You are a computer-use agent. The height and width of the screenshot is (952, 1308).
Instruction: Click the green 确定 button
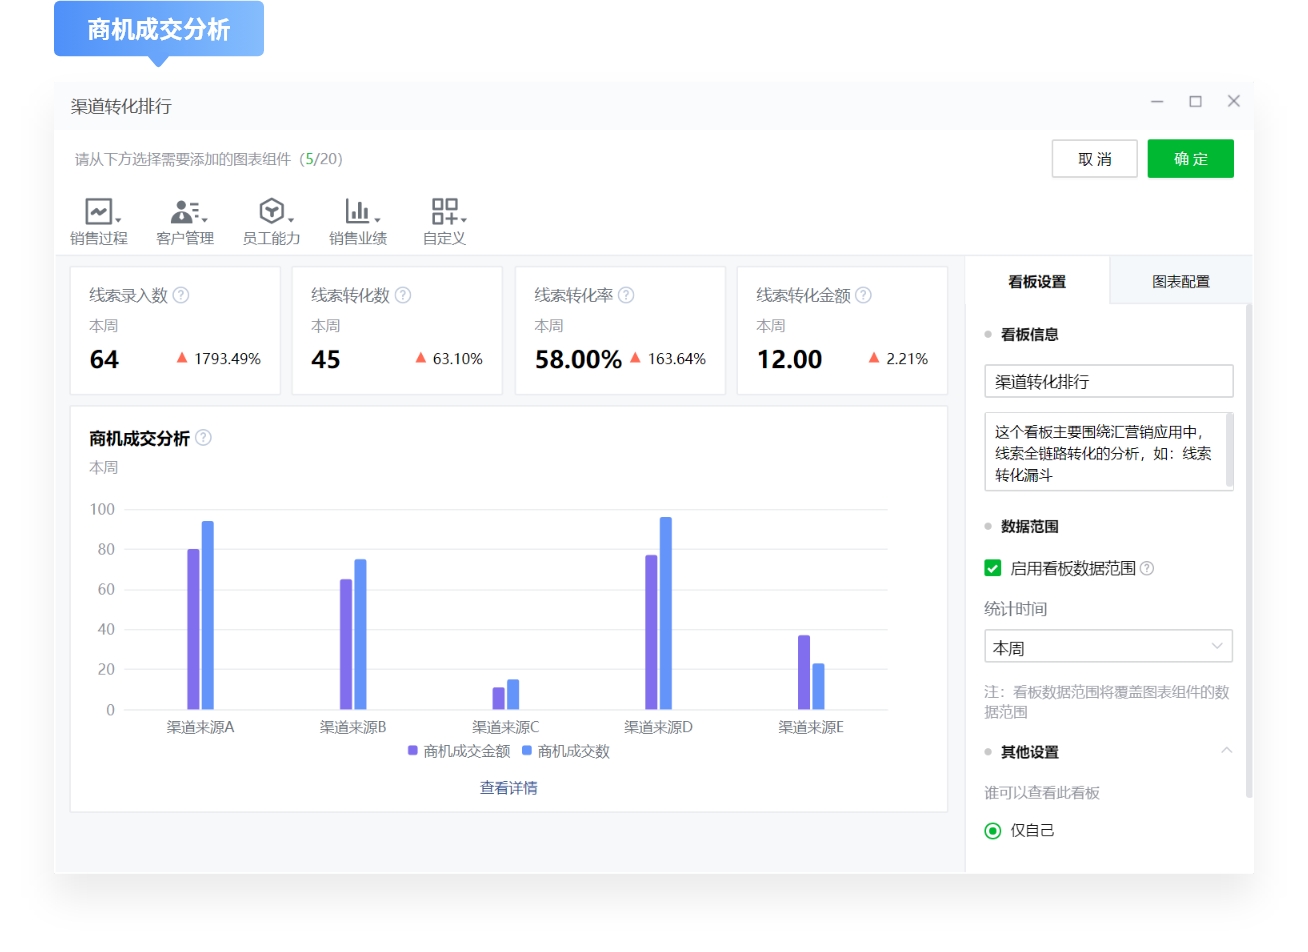tap(1191, 158)
